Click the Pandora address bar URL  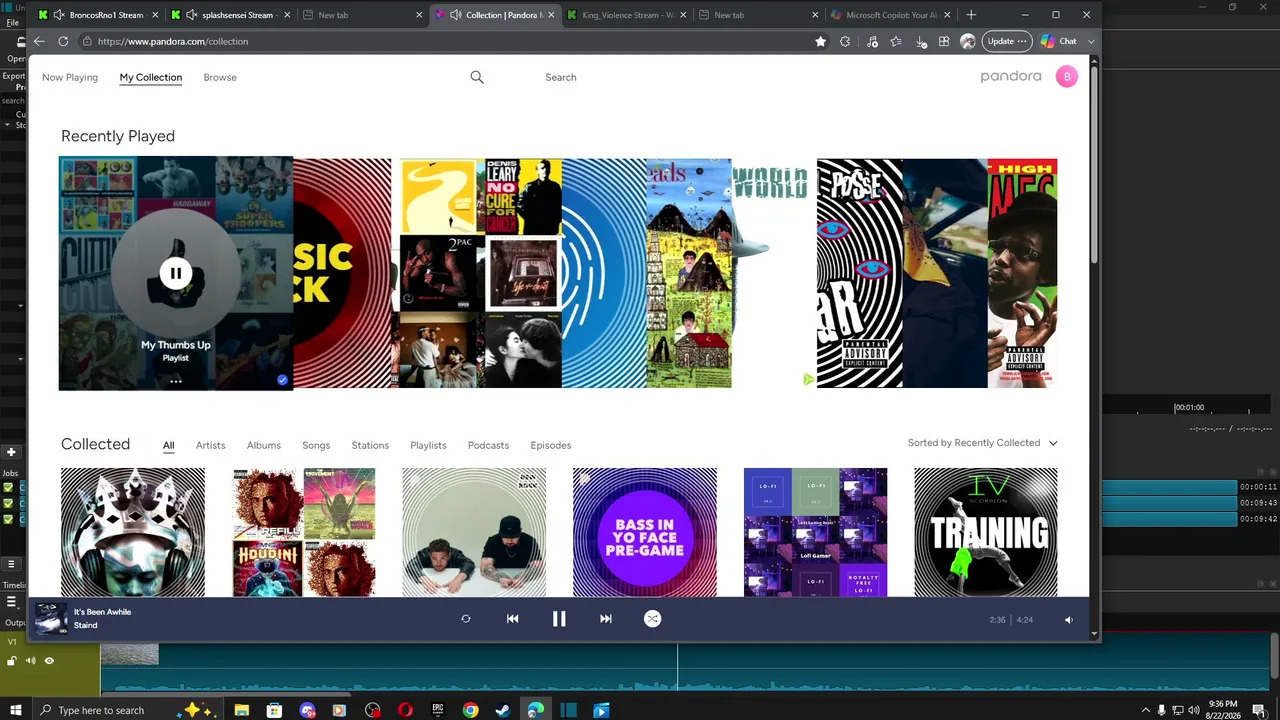(173, 41)
